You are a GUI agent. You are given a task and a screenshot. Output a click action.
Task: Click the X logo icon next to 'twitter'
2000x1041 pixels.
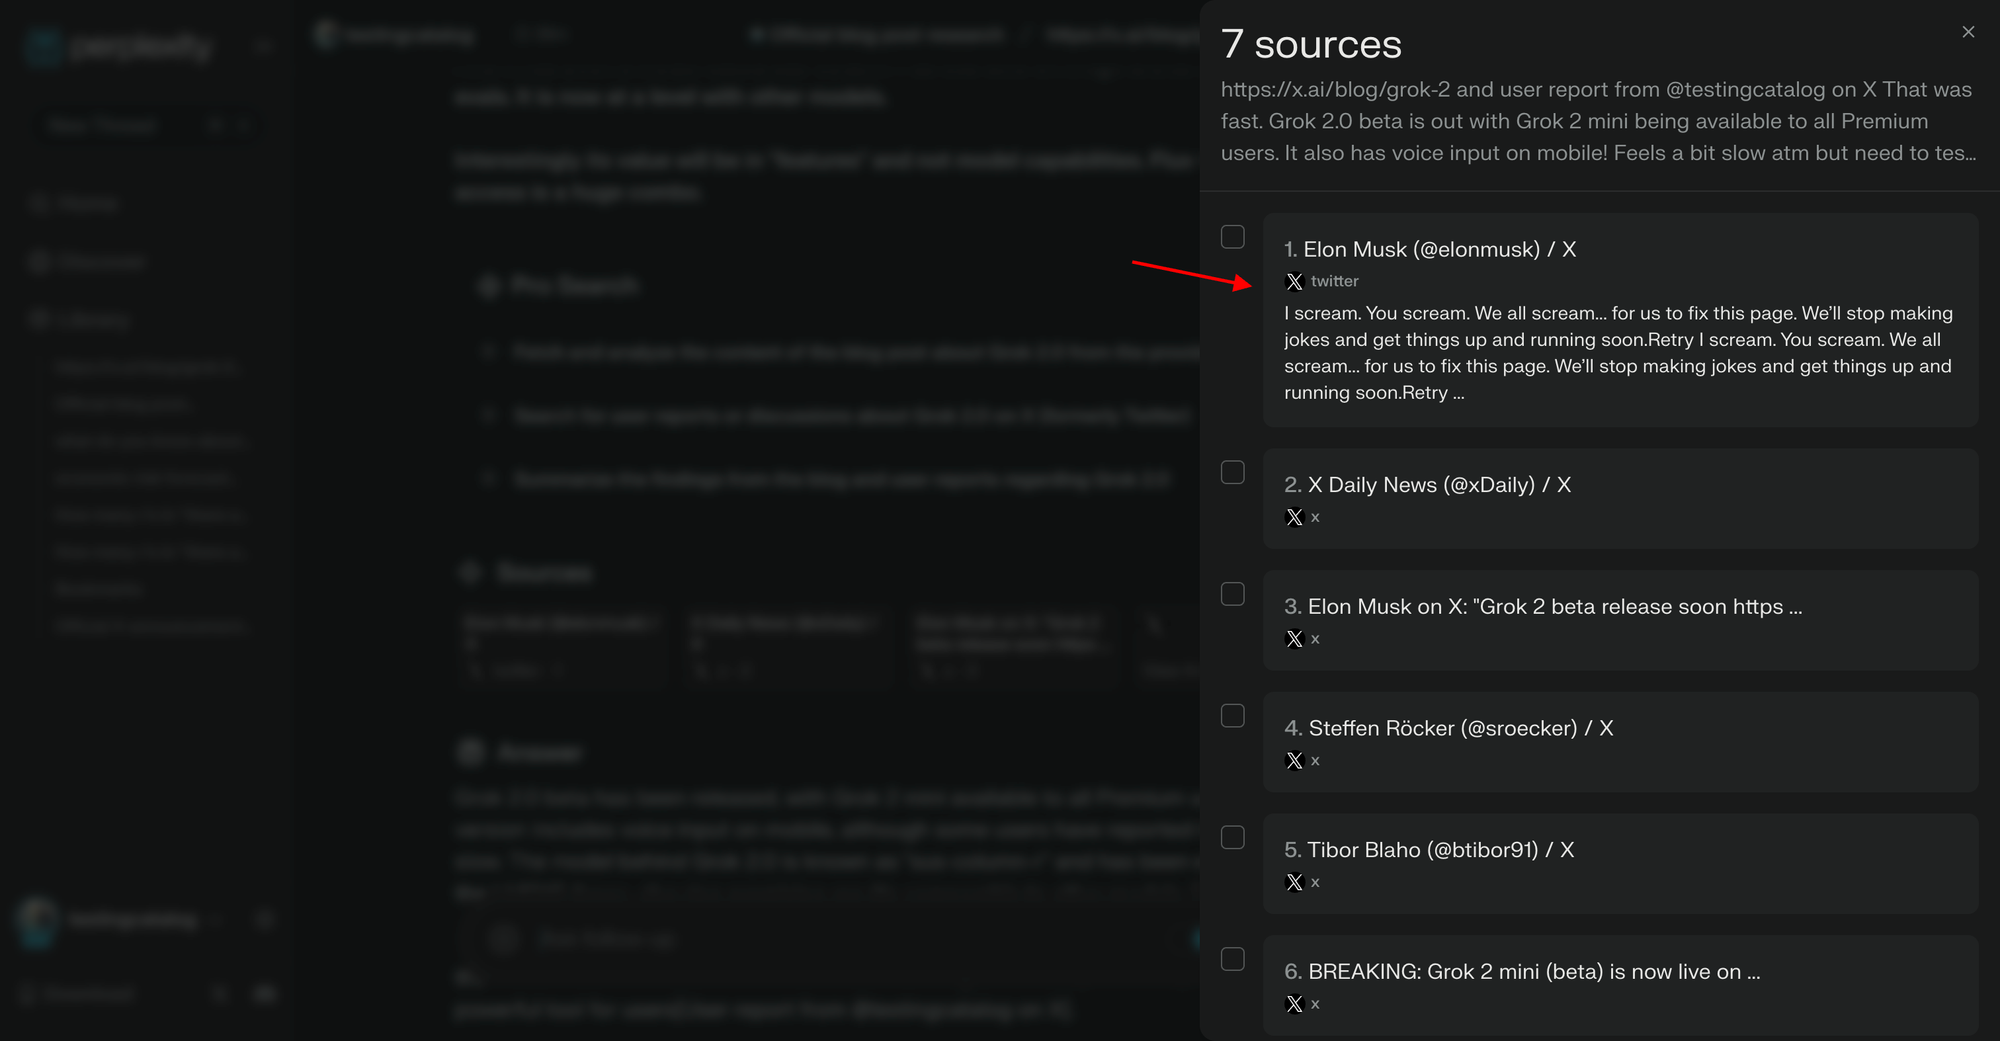[x=1295, y=282]
